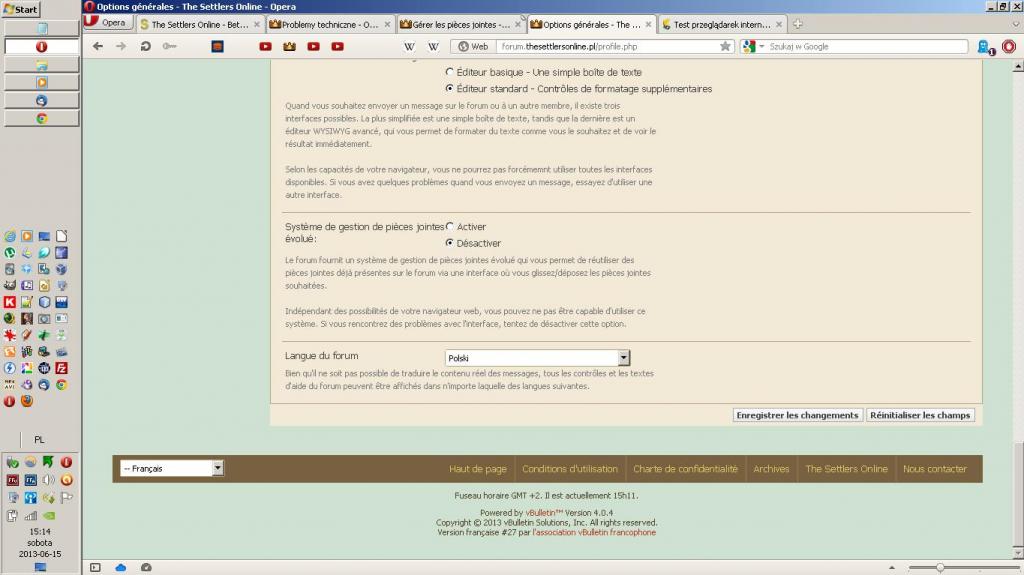This screenshot has width=1024, height=575.
Task: Click the Chrome taskbar button
Action: (x=42, y=118)
